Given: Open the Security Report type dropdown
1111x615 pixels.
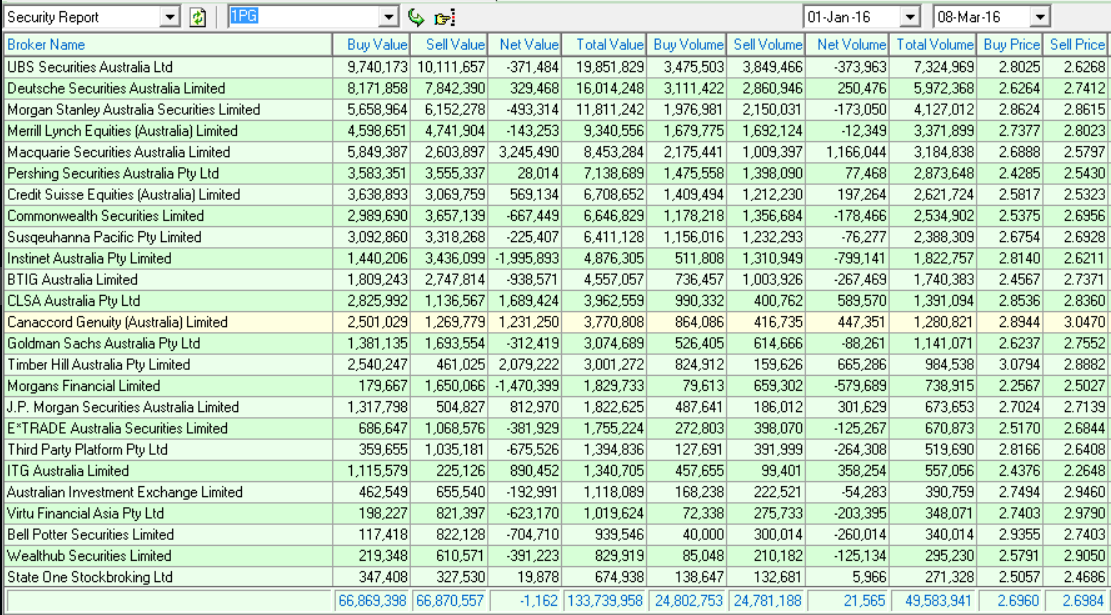Looking at the screenshot, I should coord(170,18).
